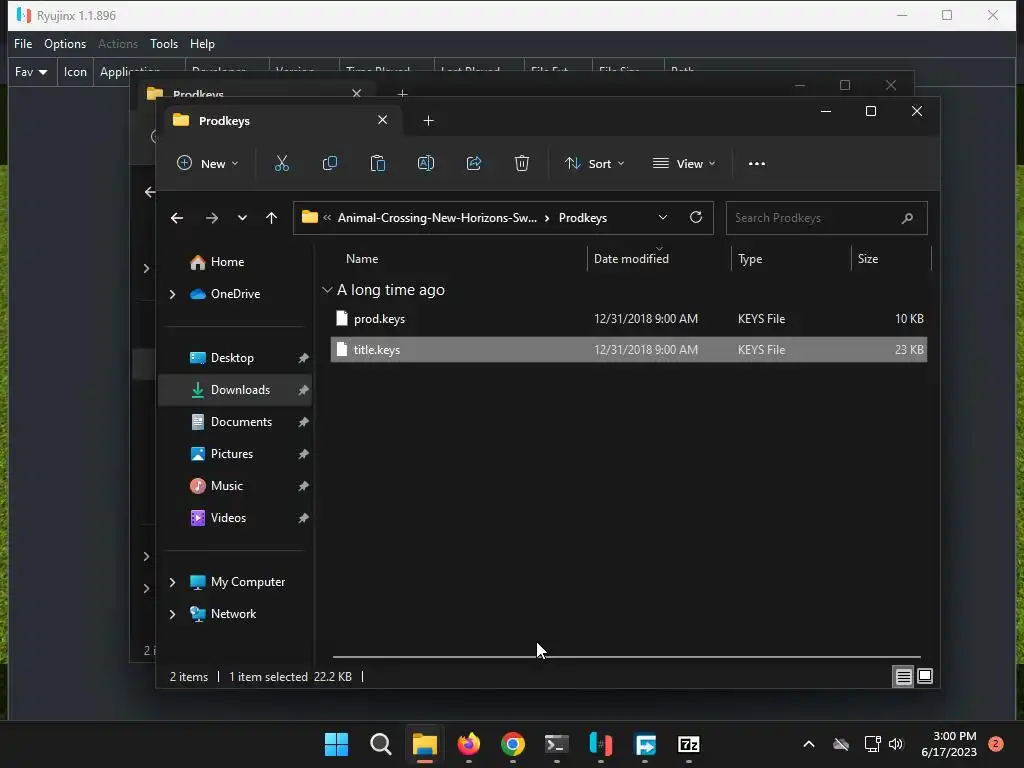Image resolution: width=1024 pixels, height=768 pixels.
Task: Click the search magnifier icon in Prodkeys box
Action: (907, 218)
